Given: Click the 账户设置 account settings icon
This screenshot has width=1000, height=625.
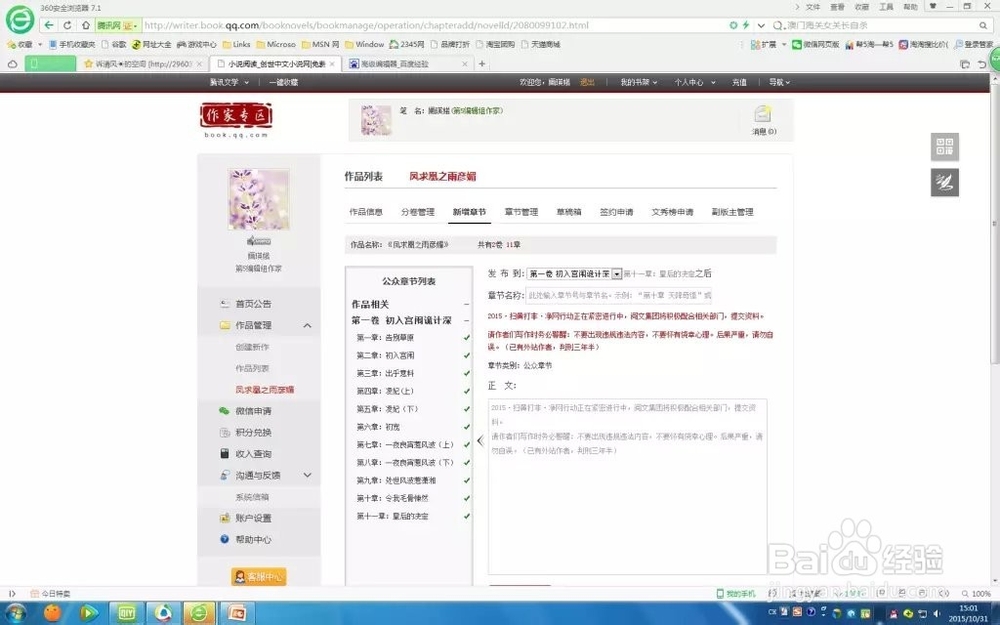Looking at the screenshot, I should click(x=225, y=518).
